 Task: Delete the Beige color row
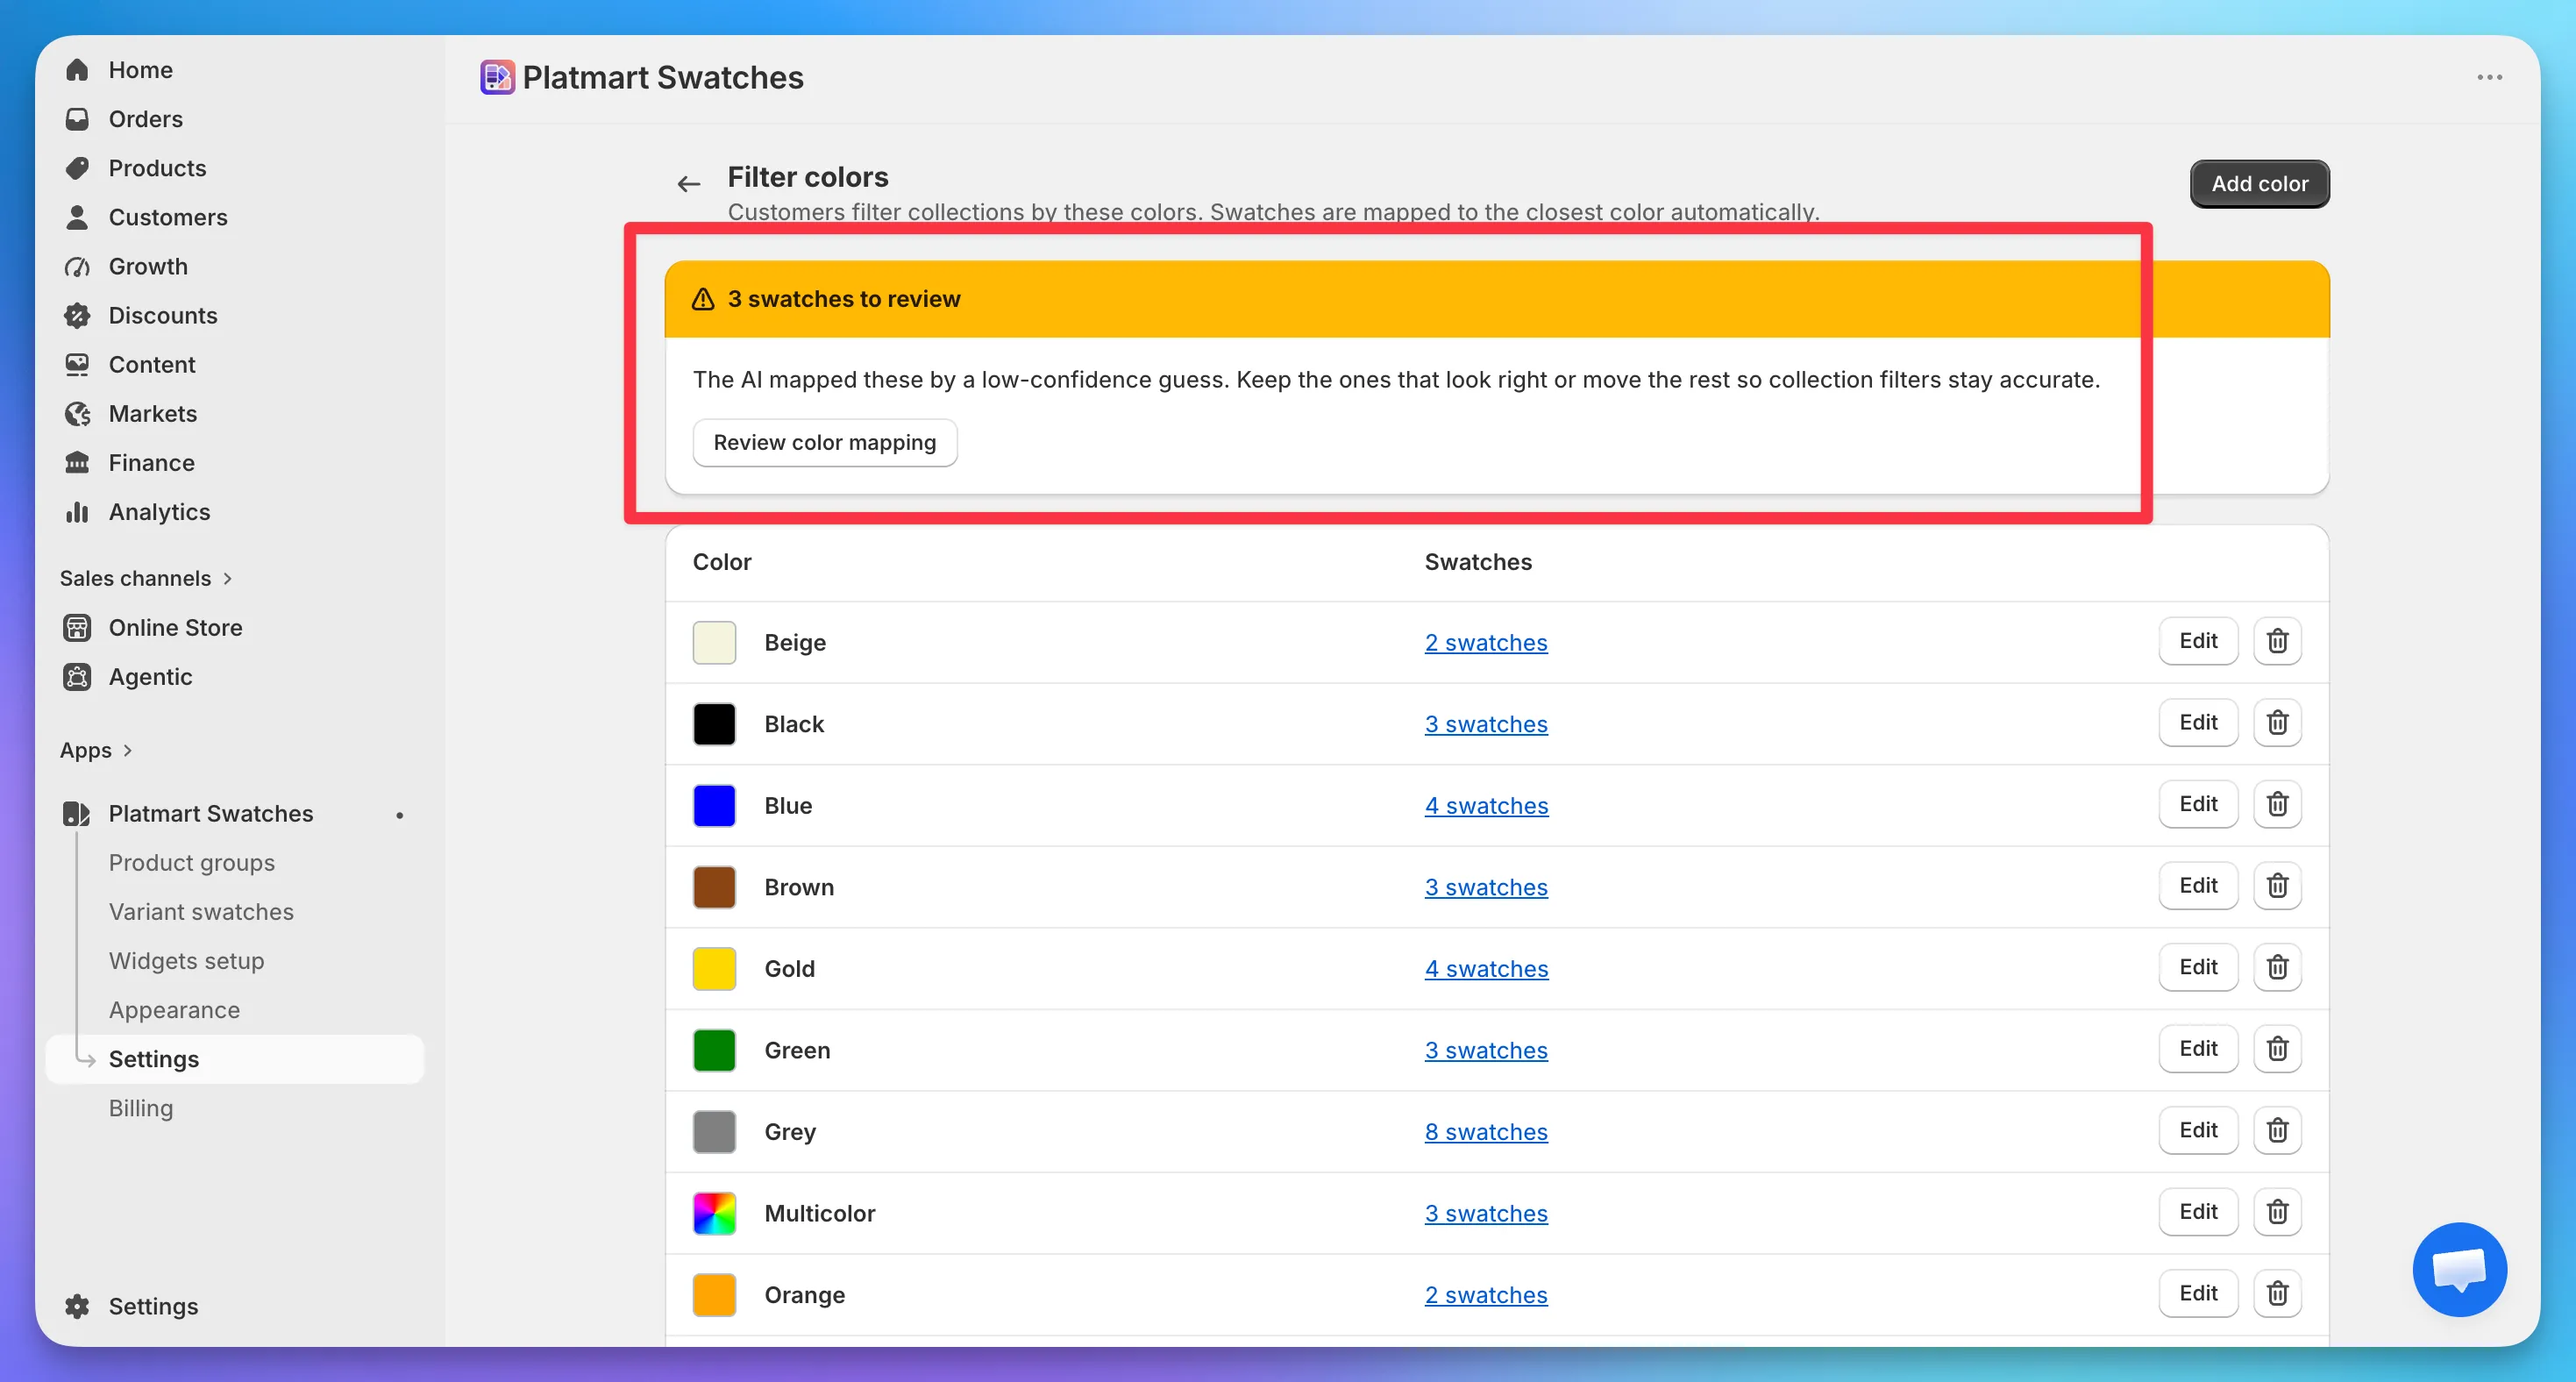(x=2277, y=641)
